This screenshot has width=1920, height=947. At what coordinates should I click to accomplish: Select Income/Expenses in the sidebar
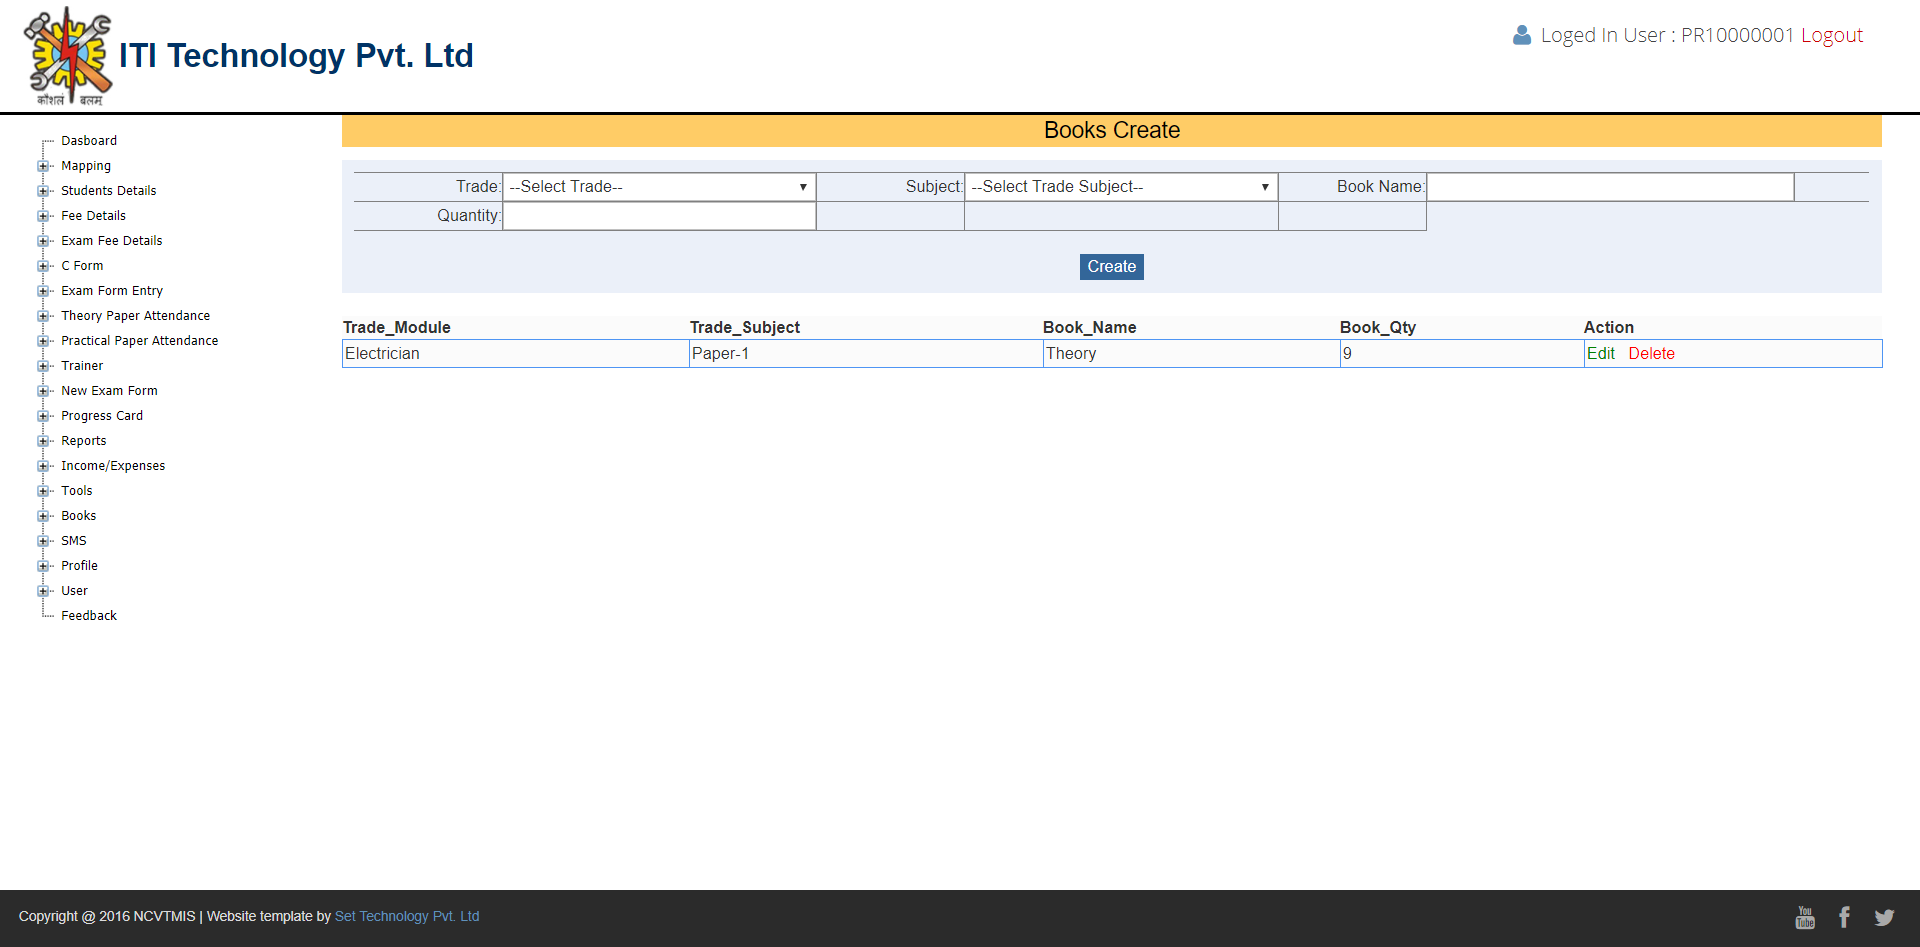pyautogui.click(x=113, y=466)
